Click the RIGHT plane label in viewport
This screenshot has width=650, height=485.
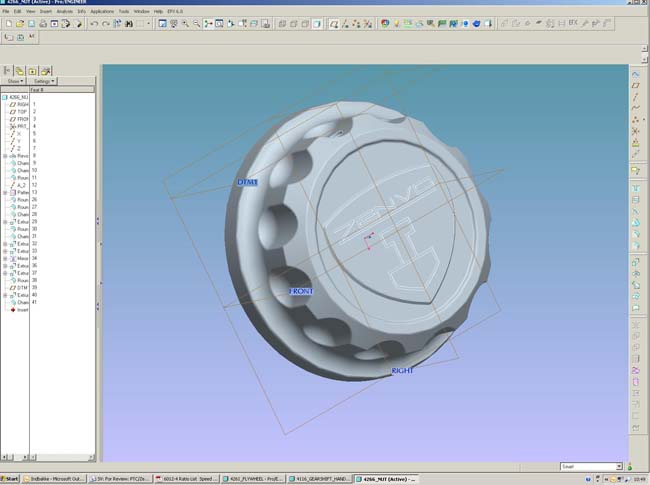tap(402, 371)
